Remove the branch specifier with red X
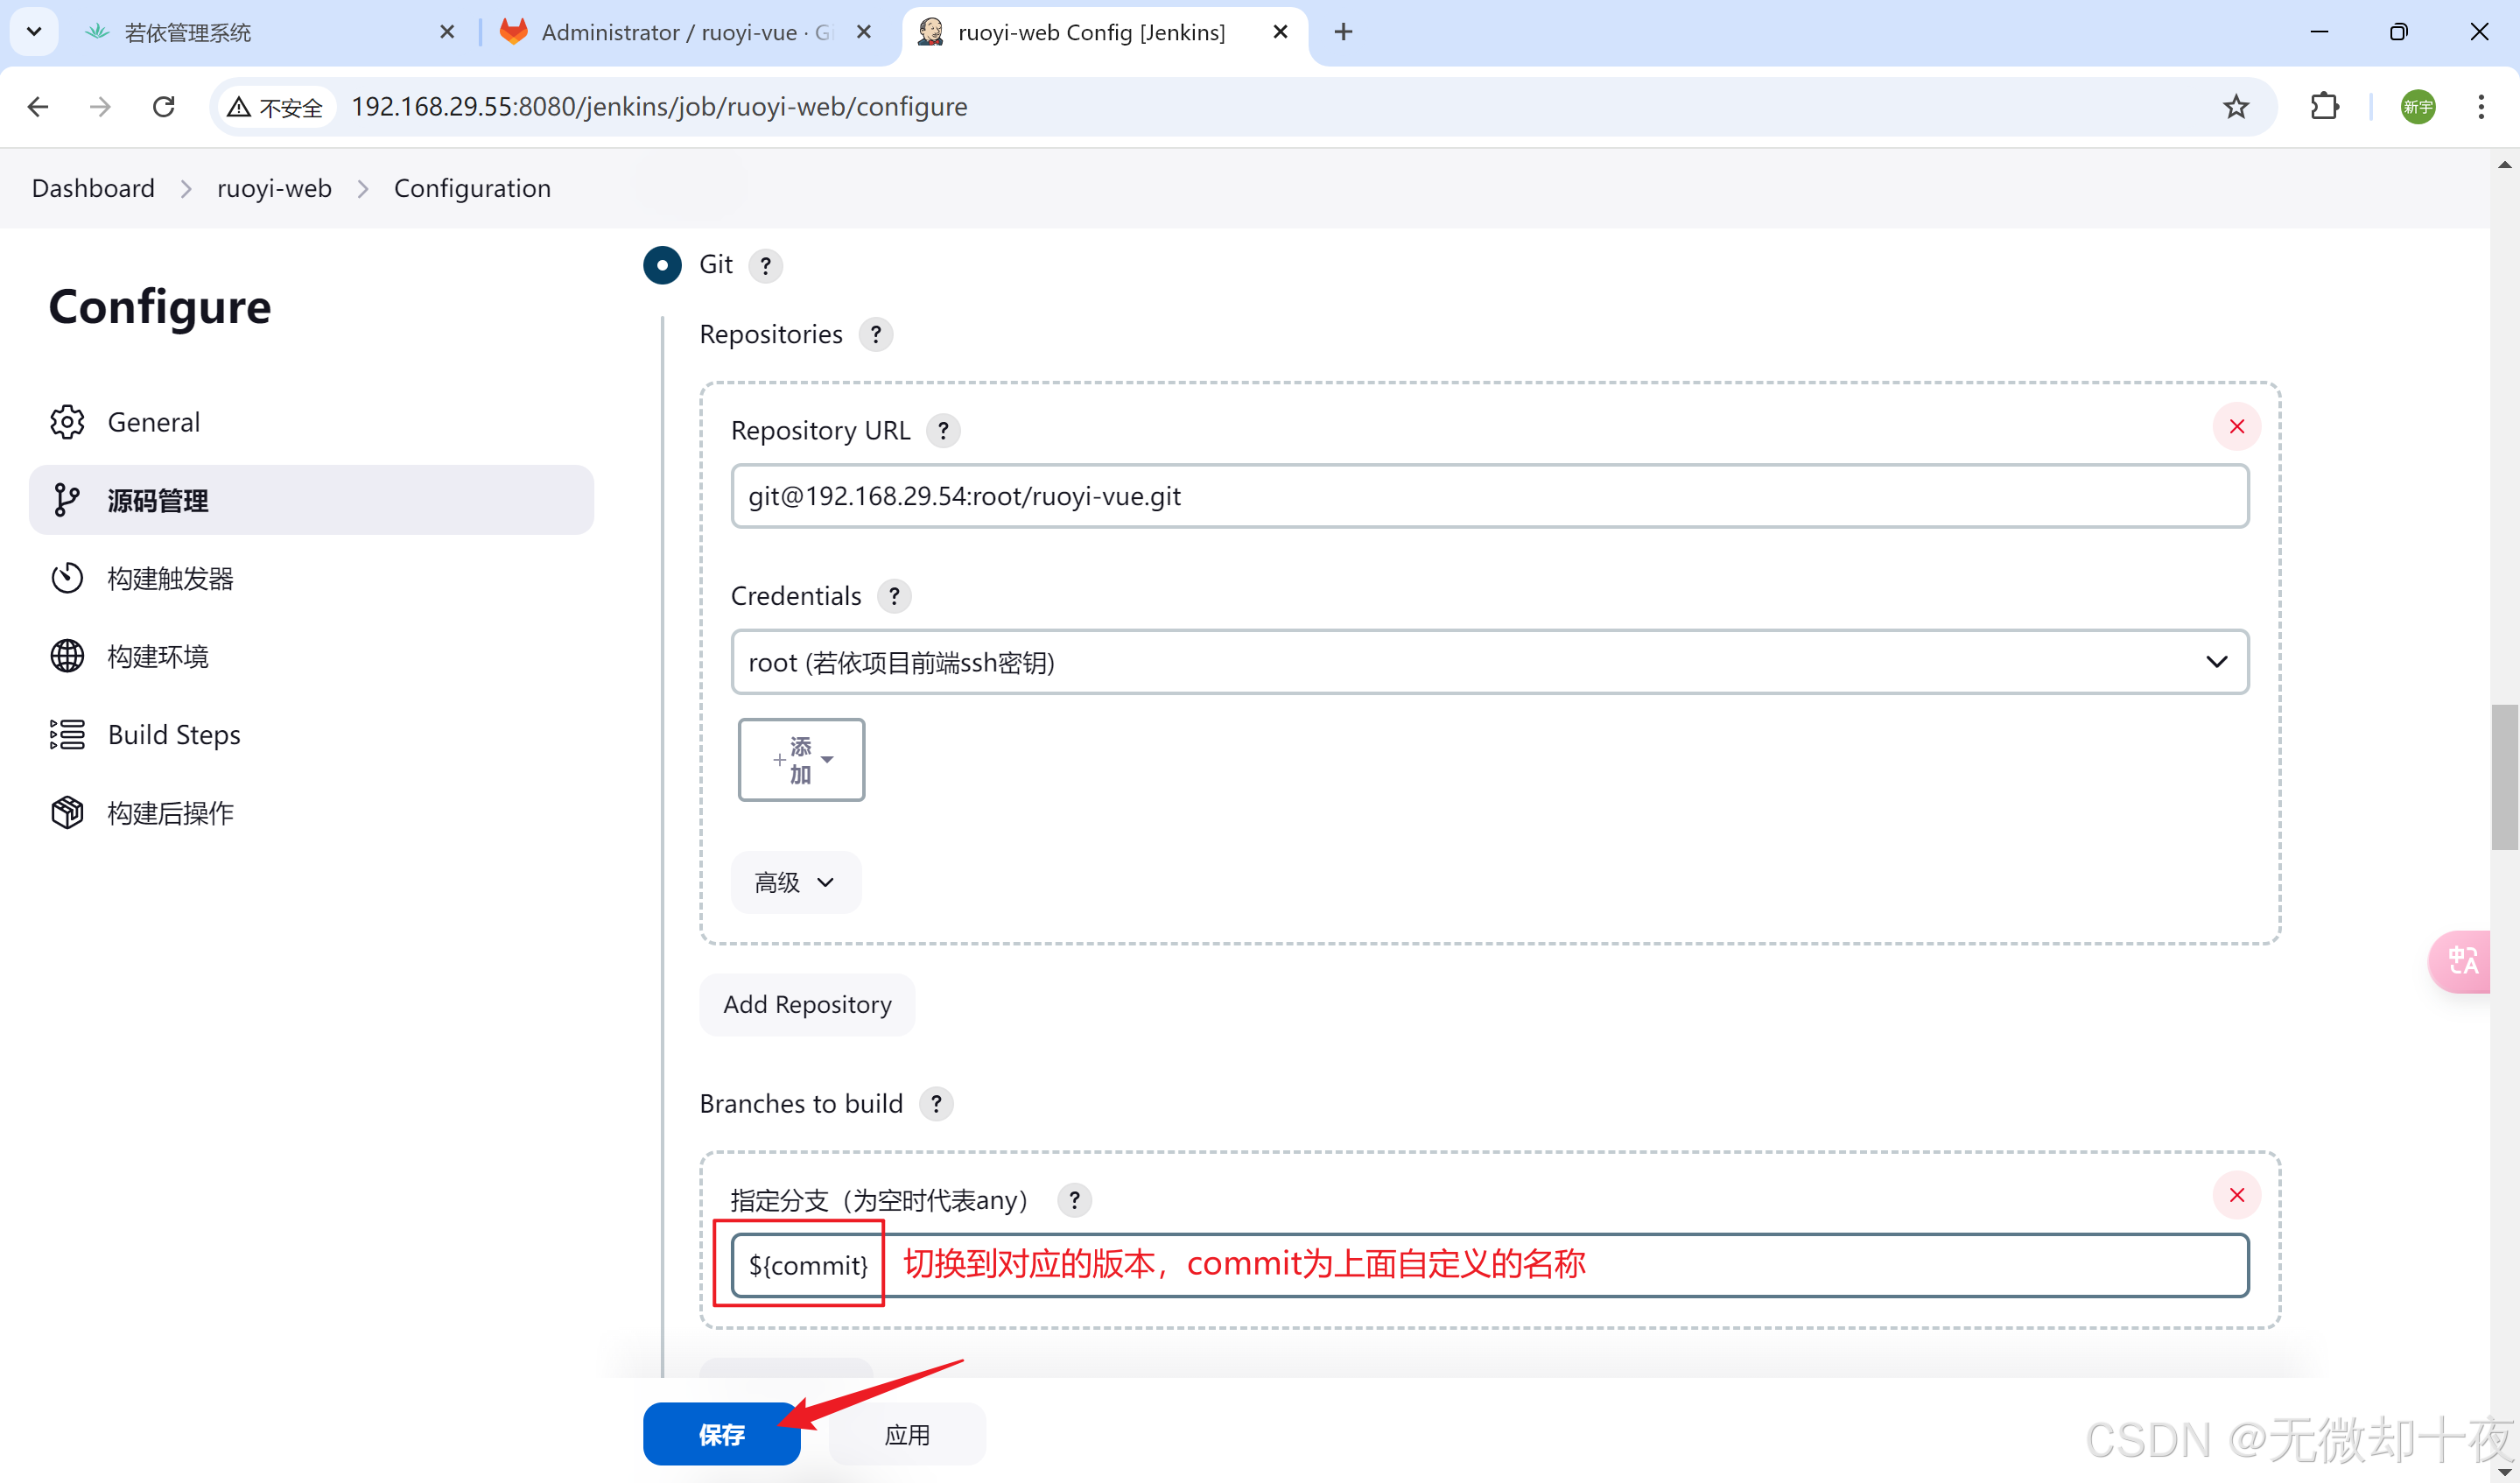This screenshot has width=2520, height=1483. (x=2236, y=1195)
